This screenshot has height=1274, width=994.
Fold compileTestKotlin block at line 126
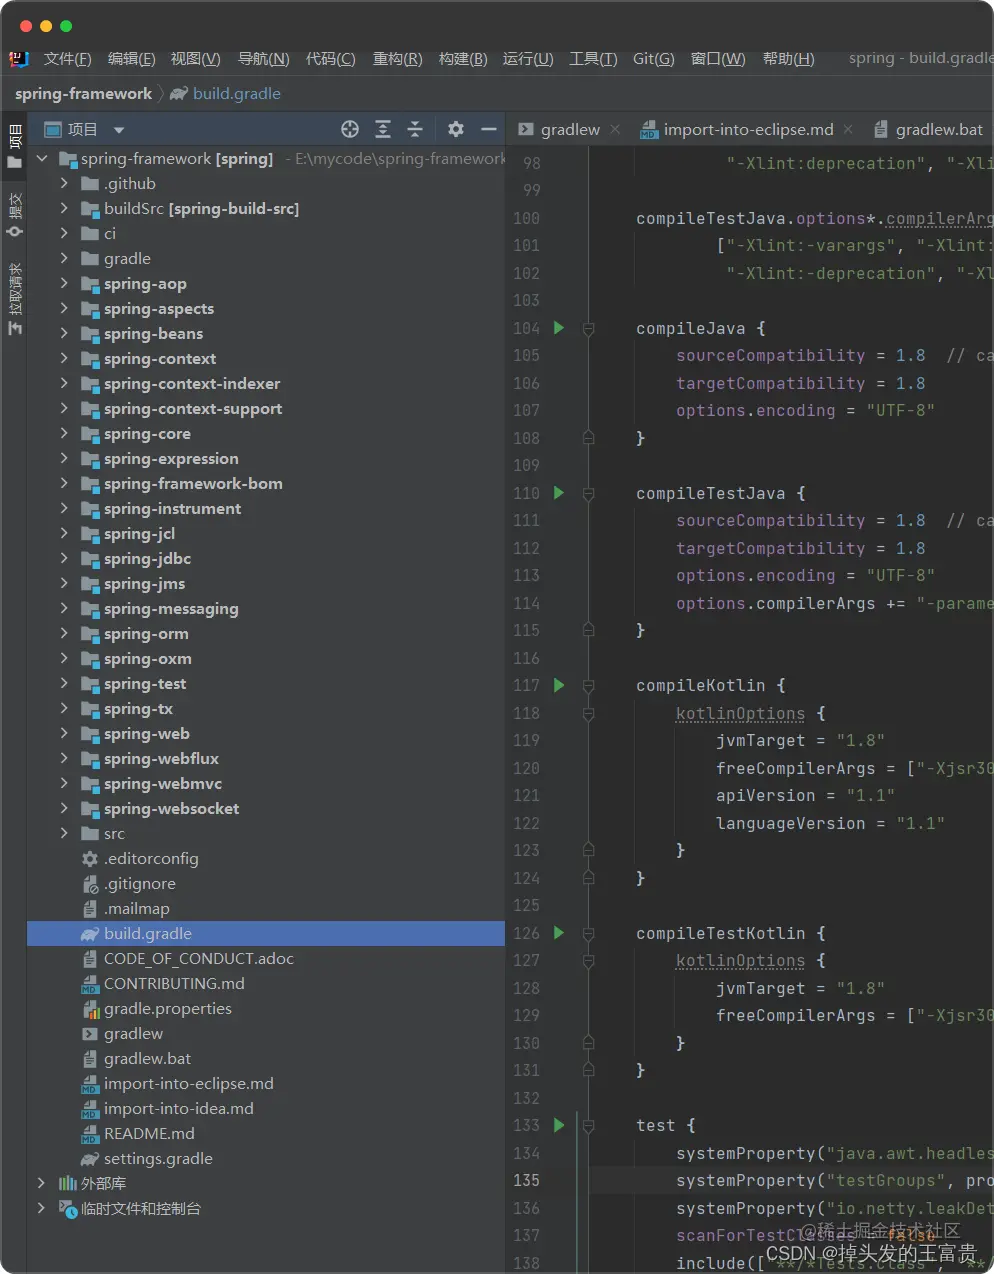pos(589,933)
